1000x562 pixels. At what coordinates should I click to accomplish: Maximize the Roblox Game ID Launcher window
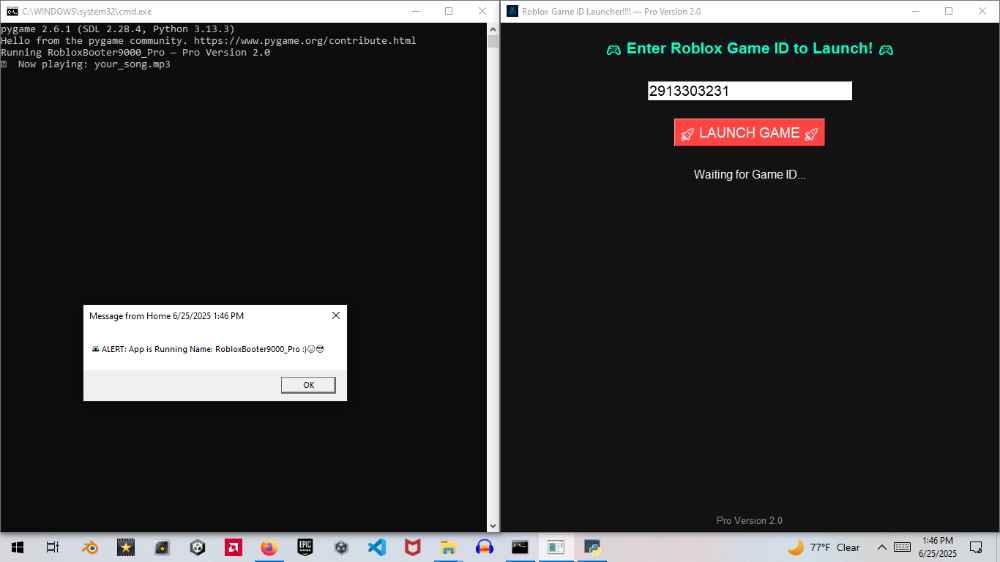(948, 11)
